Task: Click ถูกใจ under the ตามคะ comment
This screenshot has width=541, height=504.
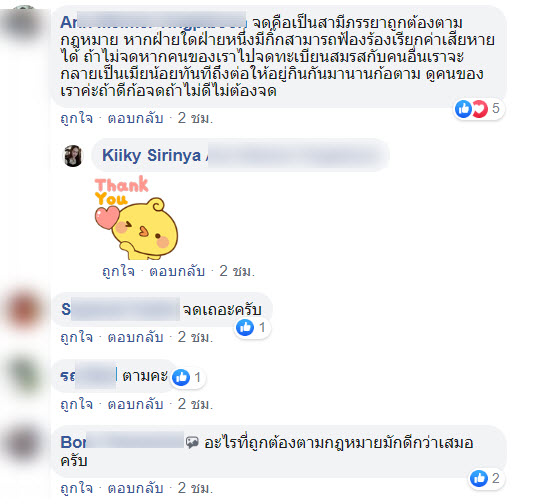Action: (x=77, y=404)
